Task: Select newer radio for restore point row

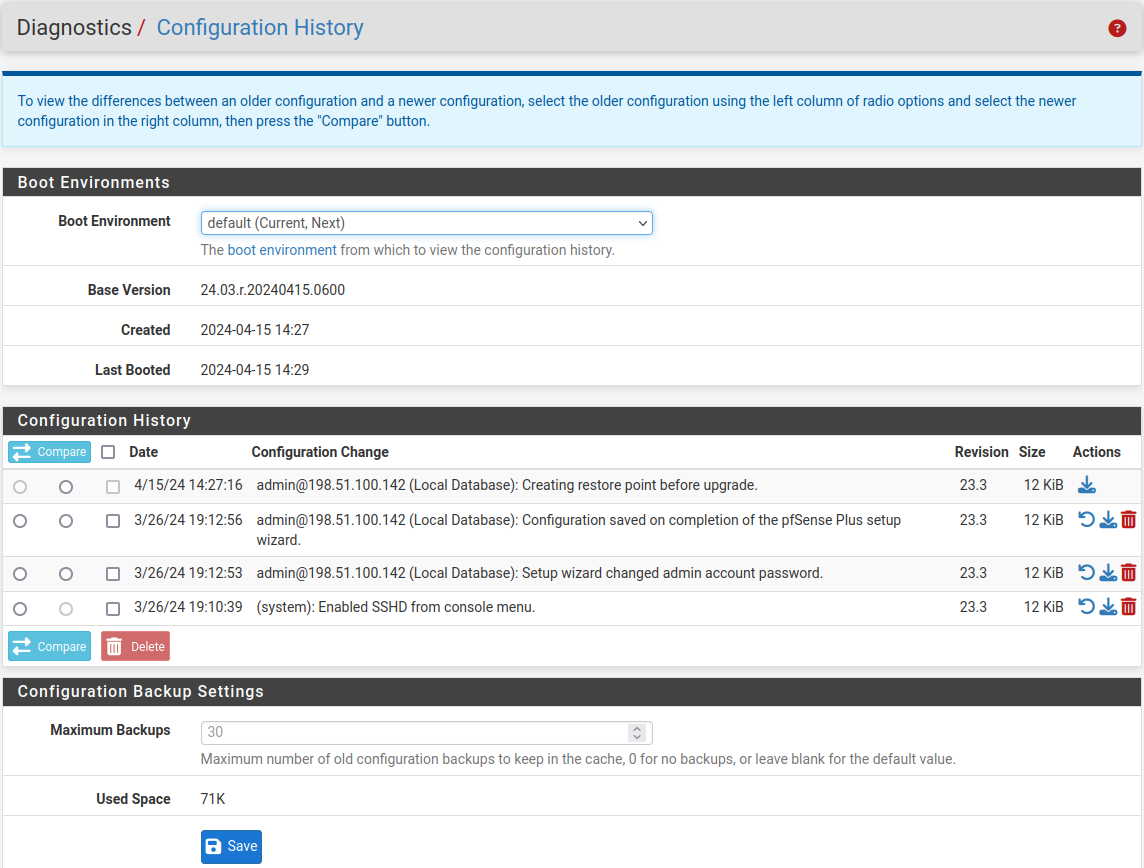Action: click(x=66, y=487)
